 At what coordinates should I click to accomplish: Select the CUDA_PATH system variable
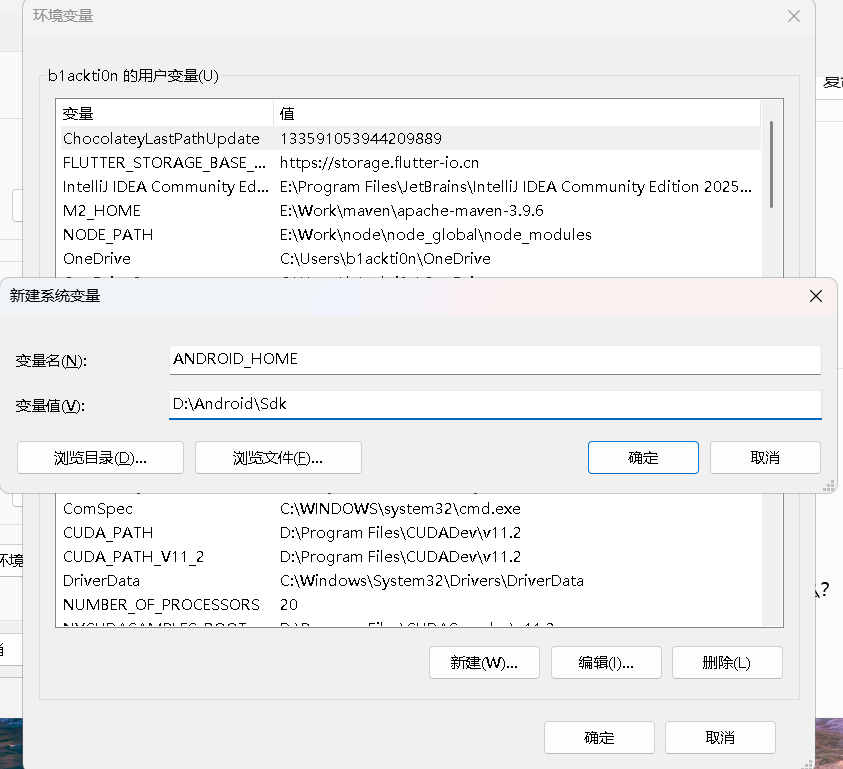click(411, 533)
